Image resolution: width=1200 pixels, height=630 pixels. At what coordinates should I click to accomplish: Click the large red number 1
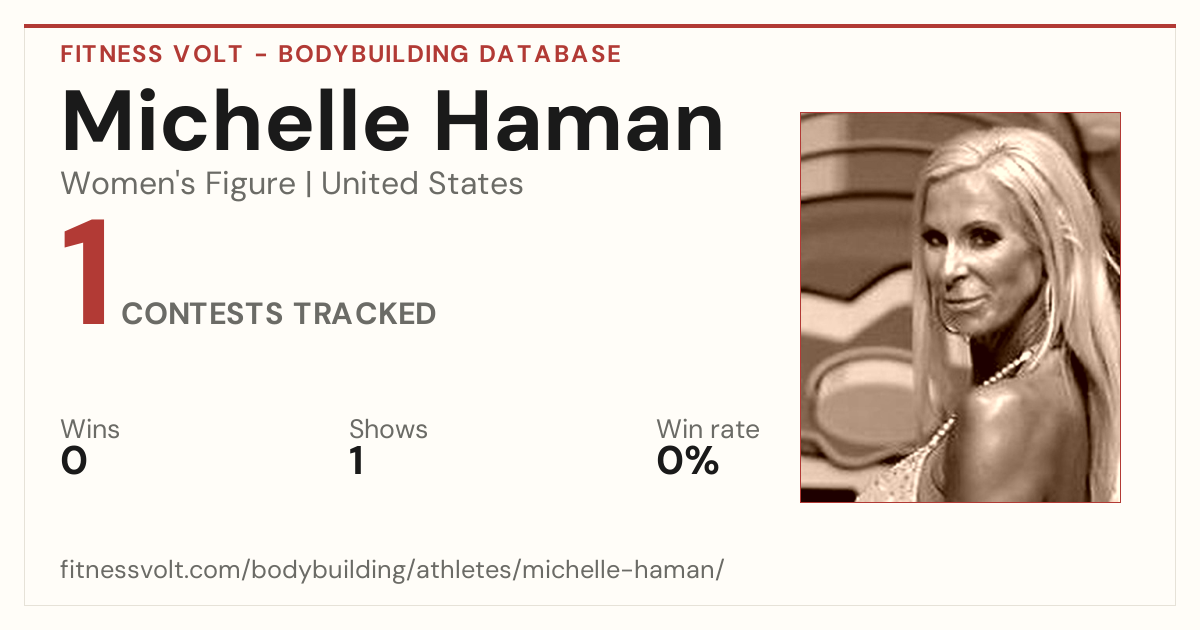pyautogui.click(x=85, y=275)
